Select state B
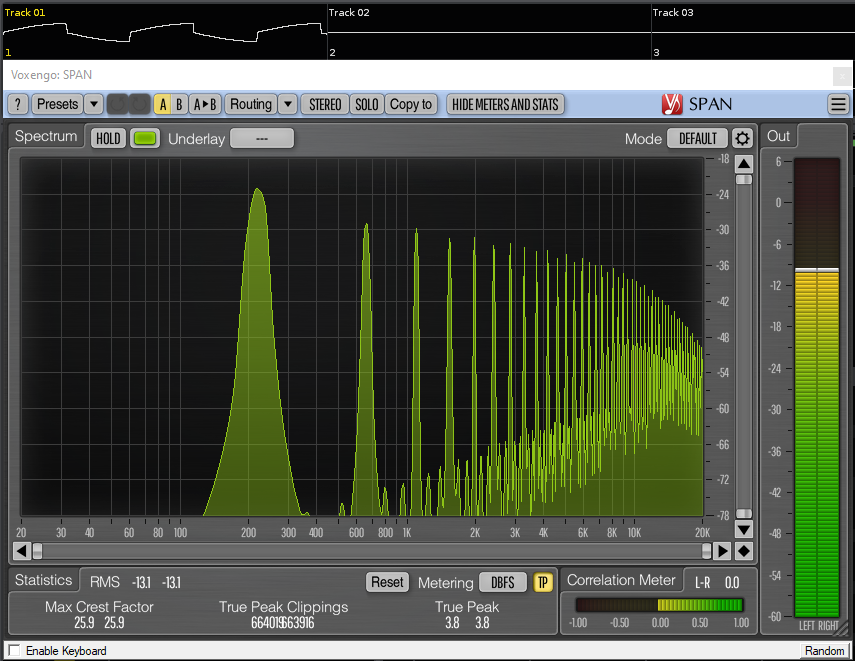Viewport: 855px width, 661px height. (x=179, y=104)
